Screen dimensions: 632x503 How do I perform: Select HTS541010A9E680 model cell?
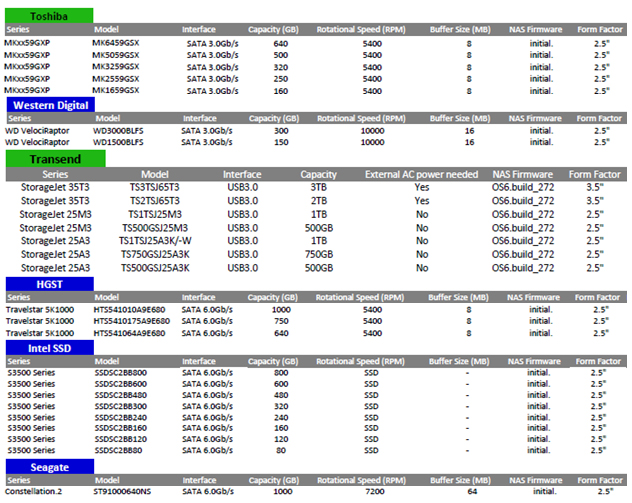[x=129, y=310]
